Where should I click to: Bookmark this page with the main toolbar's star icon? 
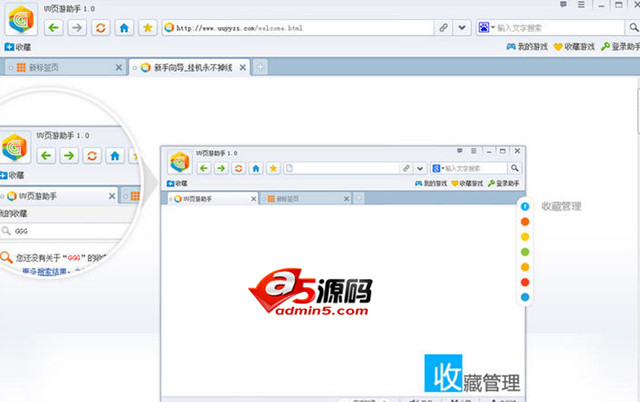tap(147, 28)
